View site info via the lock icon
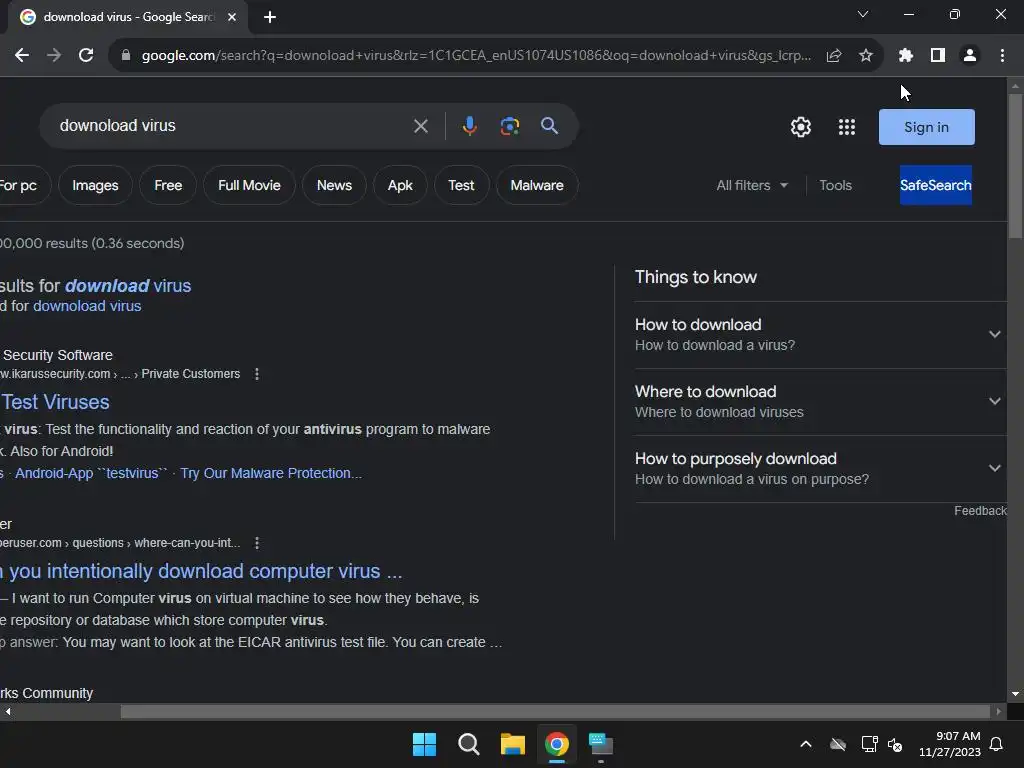 tap(126, 56)
